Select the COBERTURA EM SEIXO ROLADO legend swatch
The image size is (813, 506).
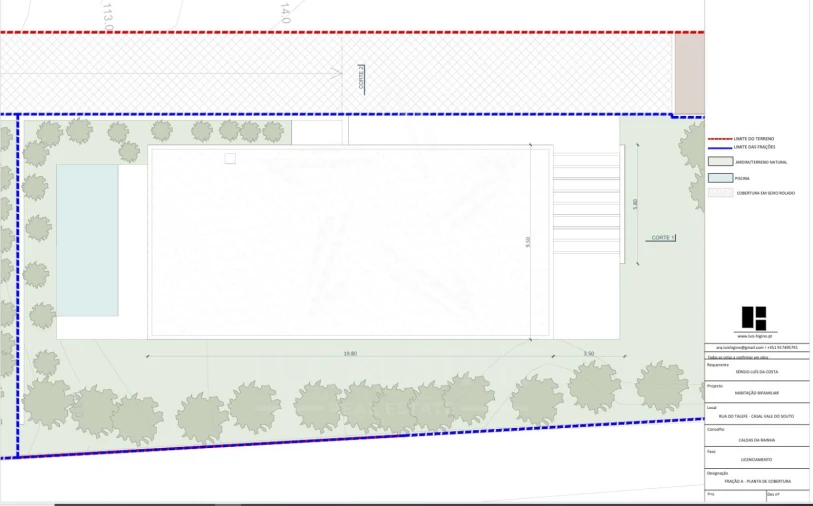720,192
